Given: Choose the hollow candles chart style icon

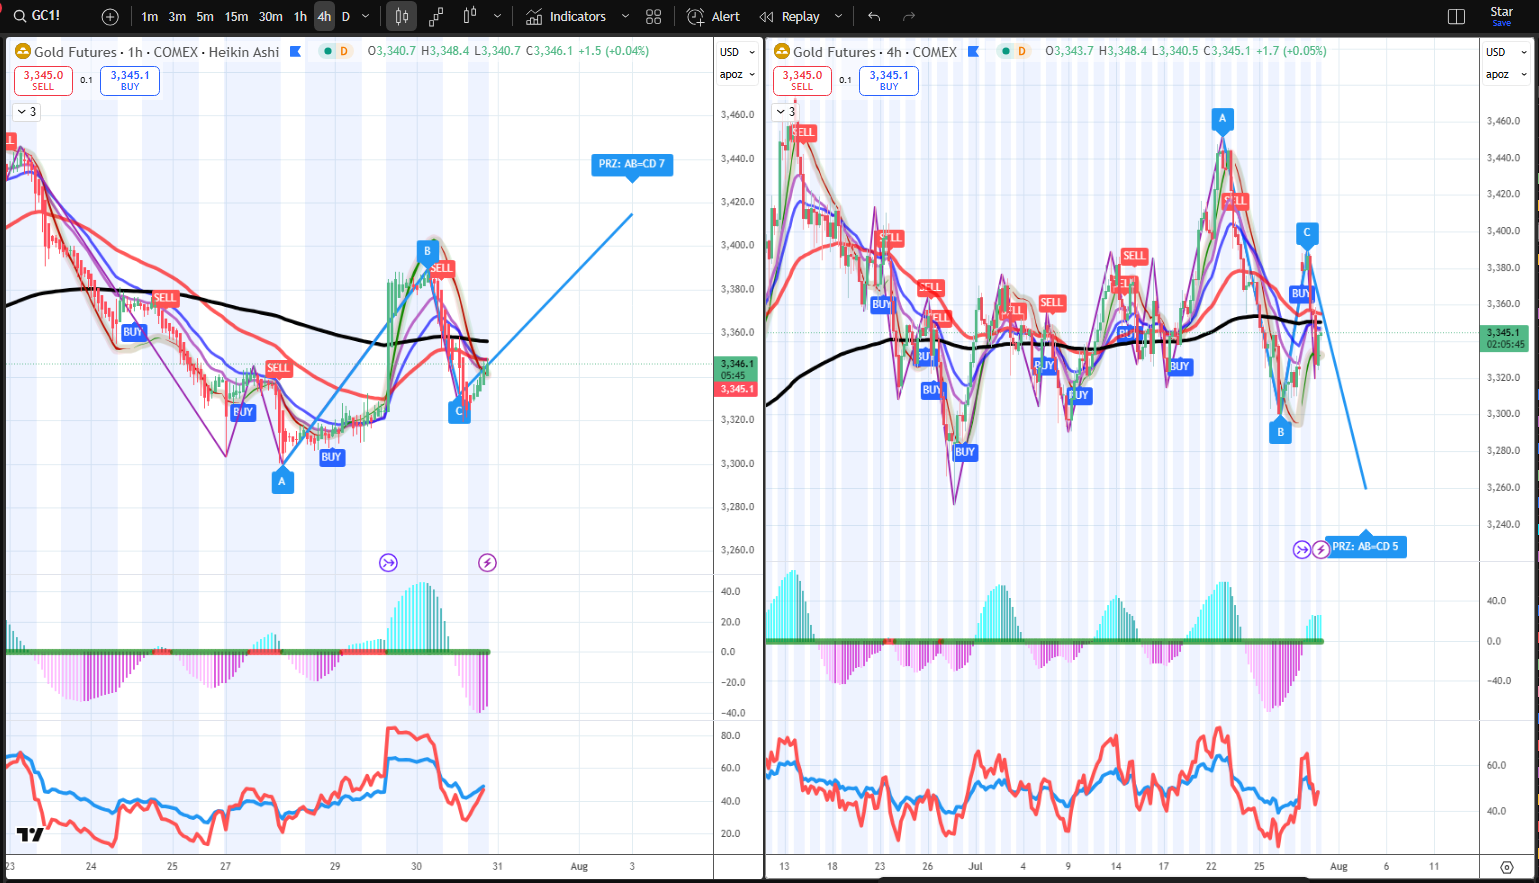Looking at the screenshot, I should 470,16.
